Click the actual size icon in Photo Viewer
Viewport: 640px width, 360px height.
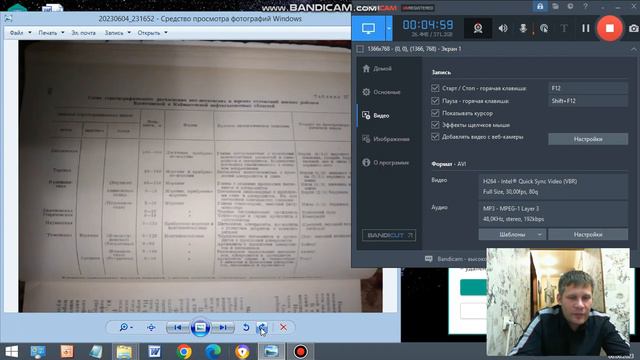[x=151, y=327]
